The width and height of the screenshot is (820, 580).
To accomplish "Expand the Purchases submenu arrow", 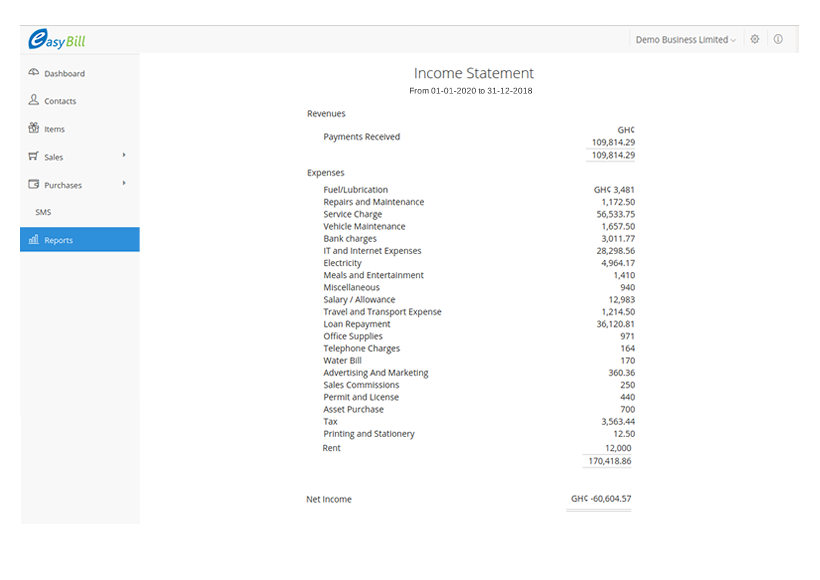I will click(124, 183).
